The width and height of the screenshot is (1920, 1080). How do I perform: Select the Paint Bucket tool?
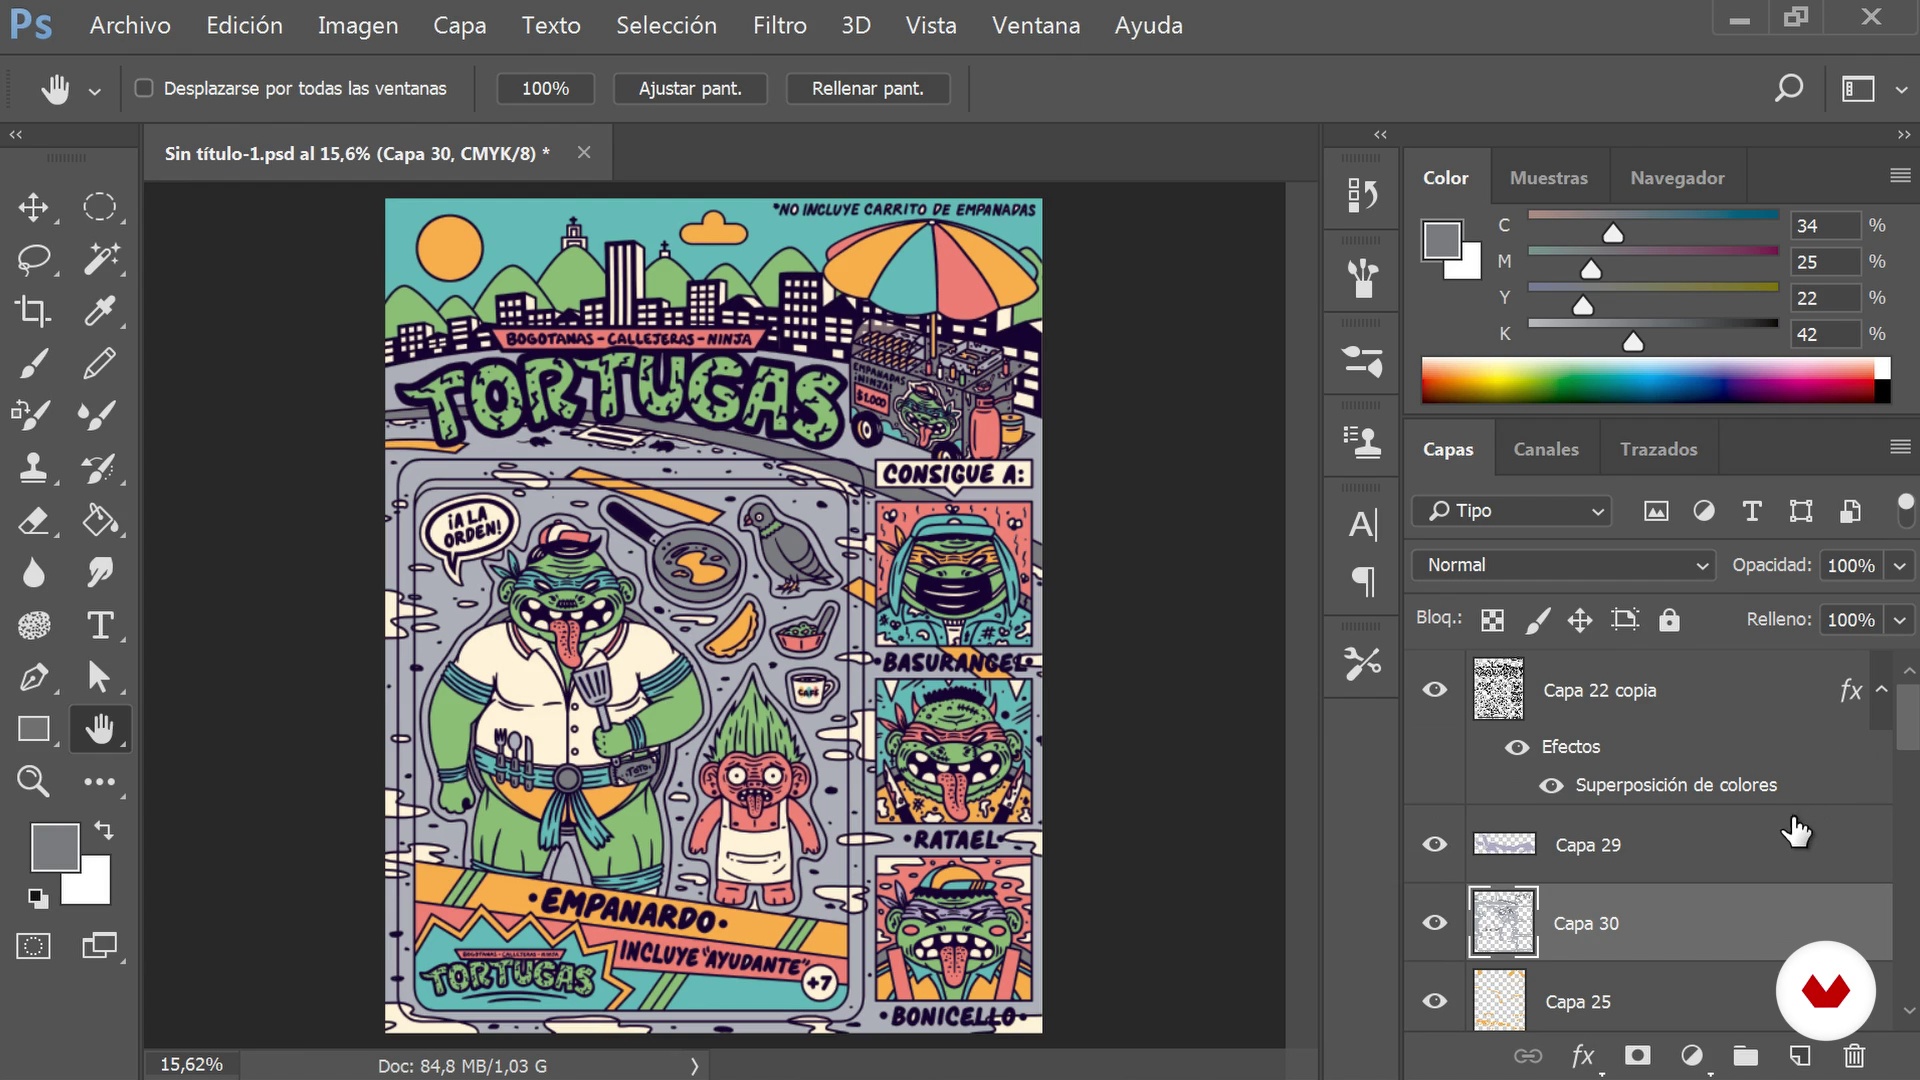99,520
